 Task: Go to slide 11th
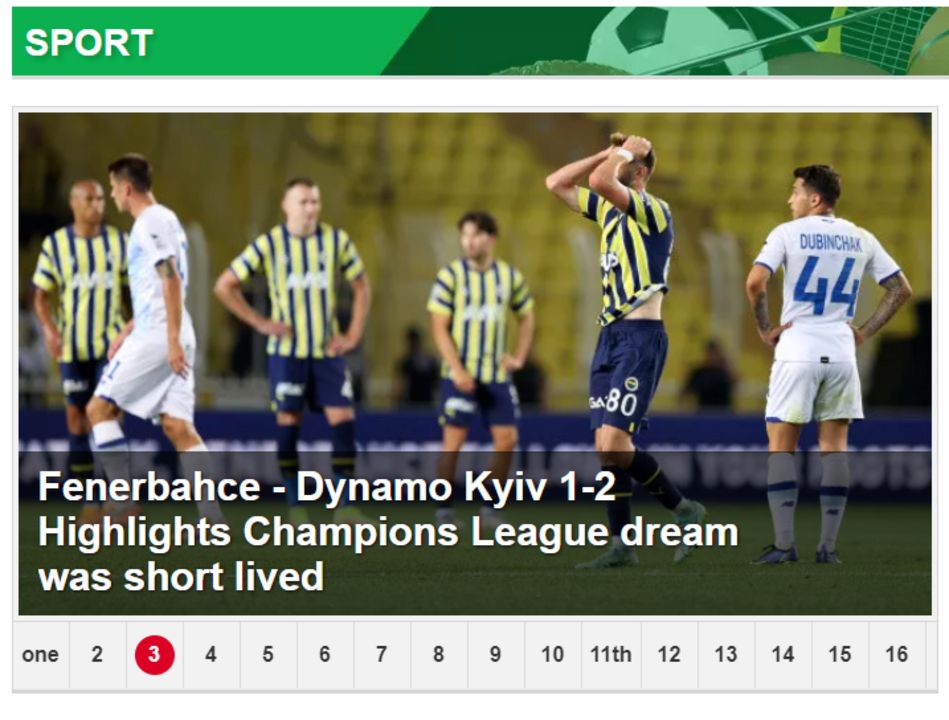[611, 655]
